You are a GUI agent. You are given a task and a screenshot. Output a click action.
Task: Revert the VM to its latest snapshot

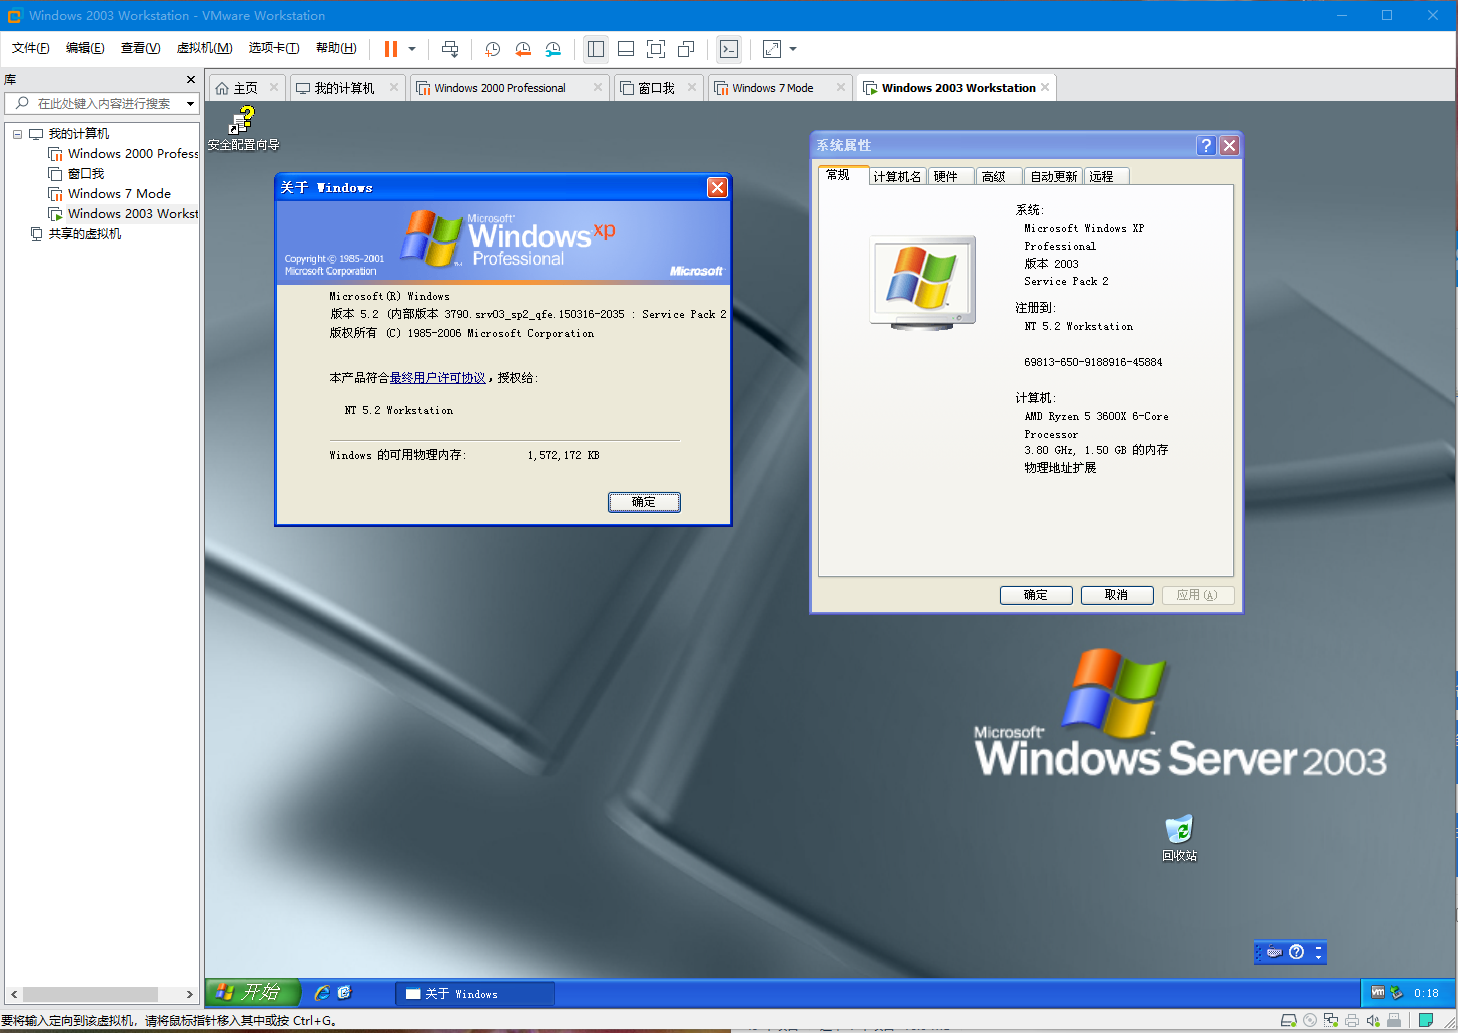pos(522,48)
